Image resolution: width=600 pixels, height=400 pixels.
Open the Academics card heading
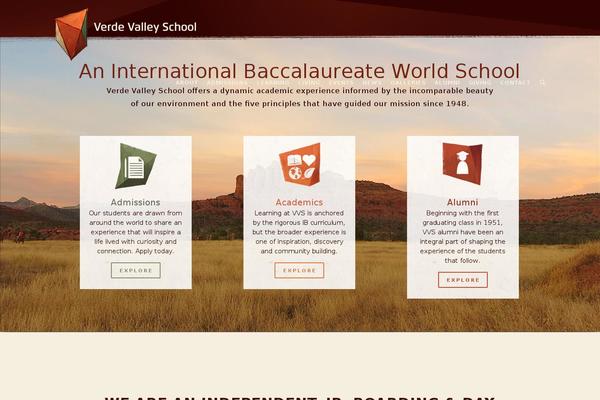[299, 202]
